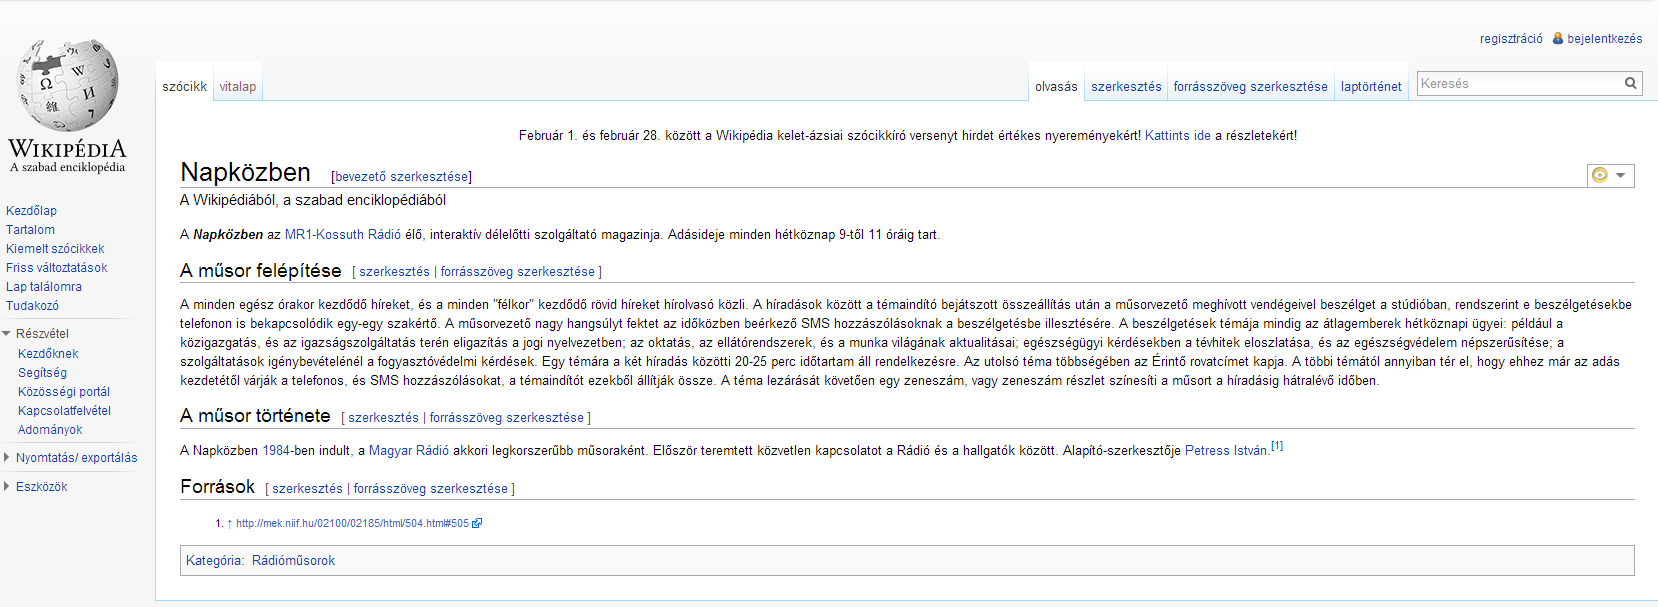Click footnote reference [1]
The width and height of the screenshot is (1658, 607).
[1277, 446]
